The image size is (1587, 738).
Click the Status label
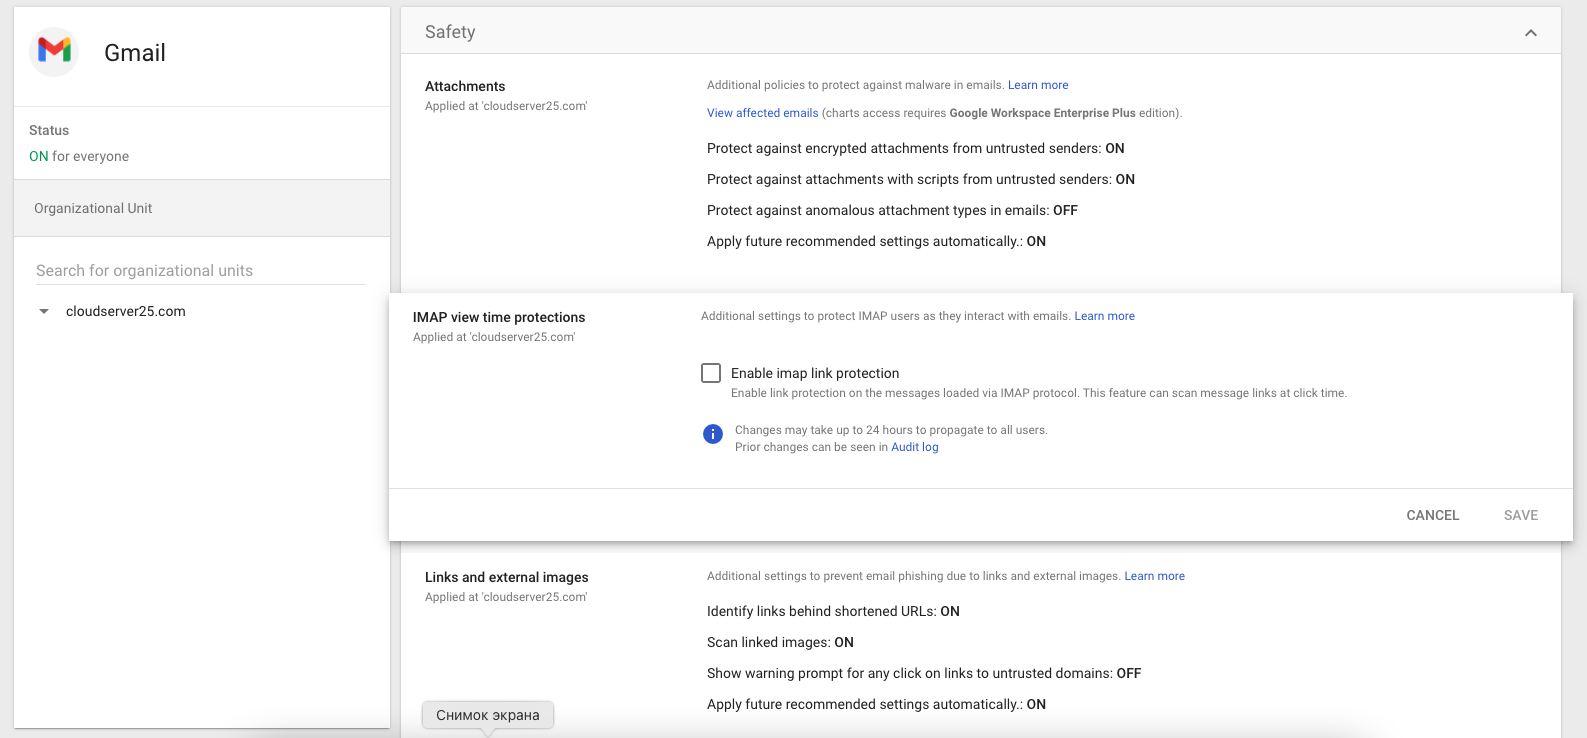pyautogui.click(x=49, y=130)
